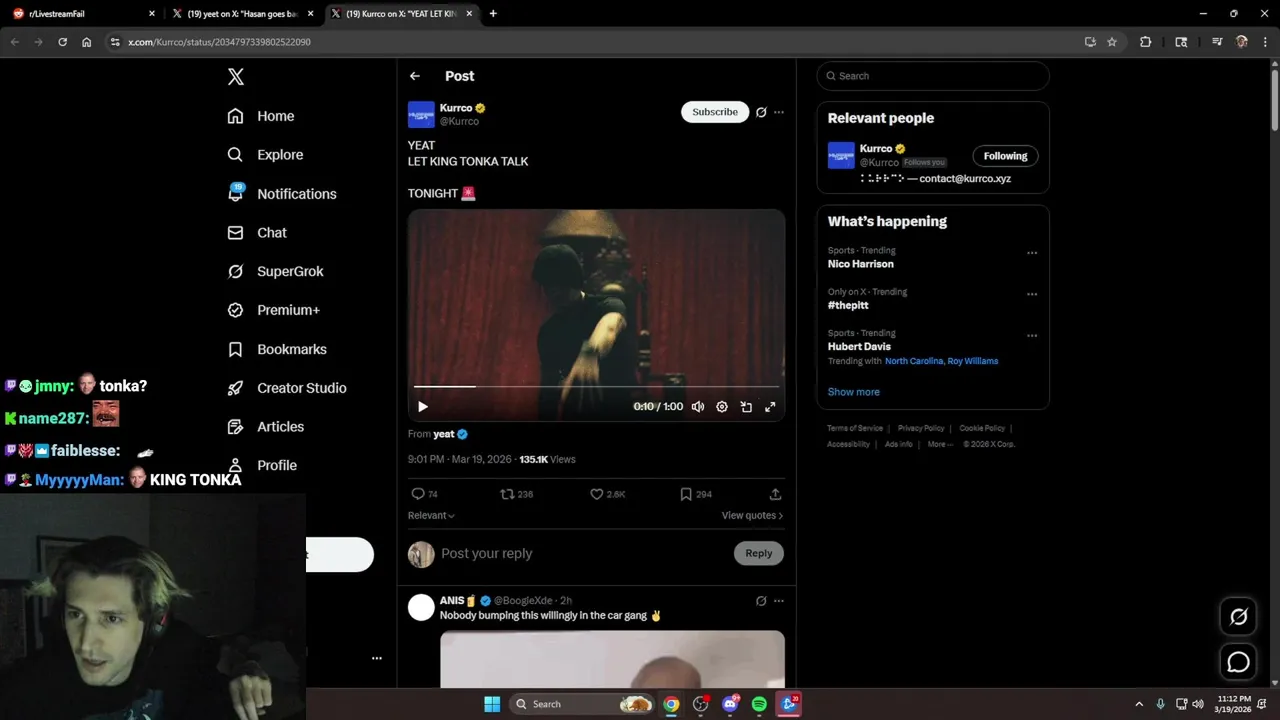Screen dimensions: 1280x720
Task: Open #thepitt trend
Action: pyautogui.click(x=848, y=305)
